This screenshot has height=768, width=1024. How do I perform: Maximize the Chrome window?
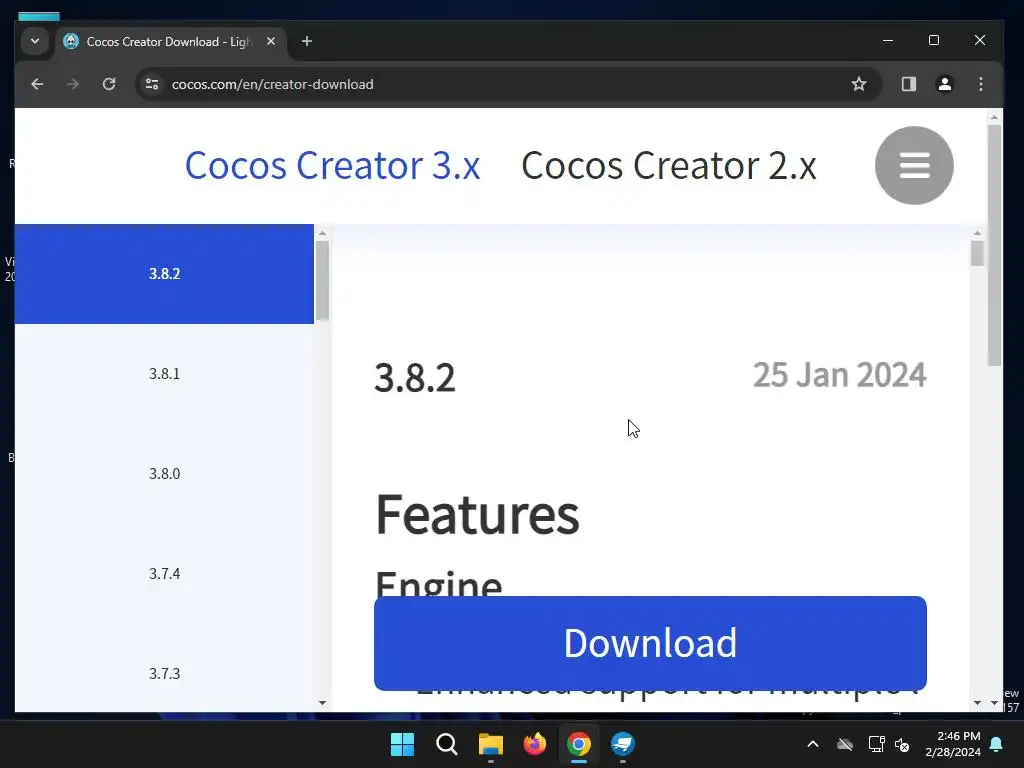click(x=934, y=40)
